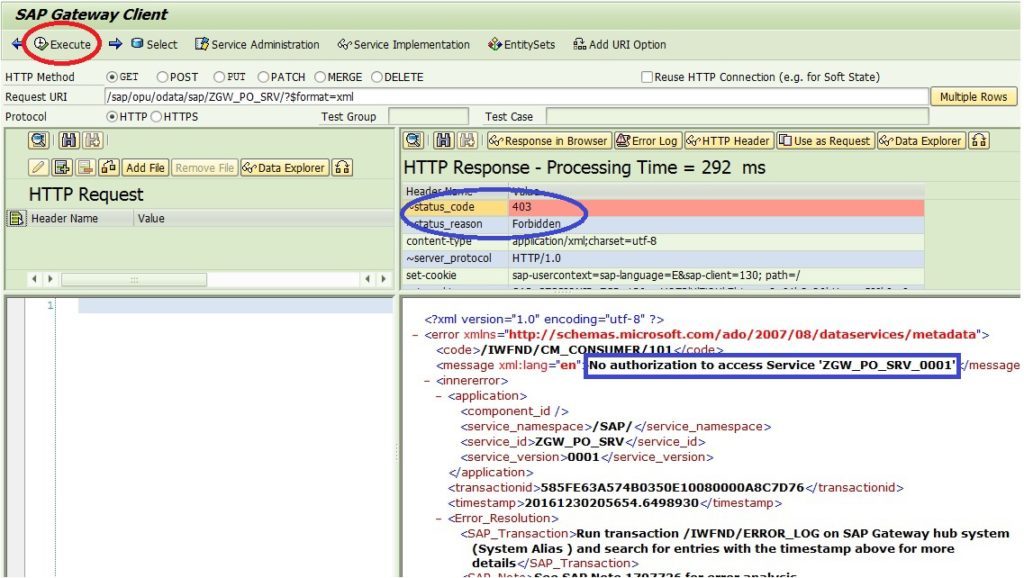Click the binoculars Find icon in HTTP Request pane
The width and height of the screenshot is (1024, 578).
(x=69, y=140)
